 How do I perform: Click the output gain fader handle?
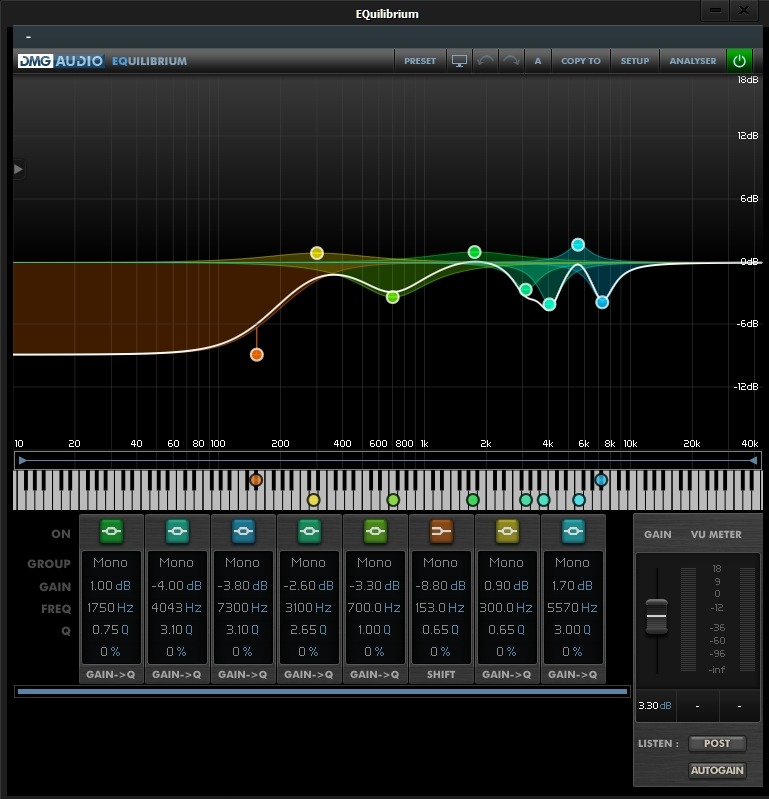(x=656, y=617)
